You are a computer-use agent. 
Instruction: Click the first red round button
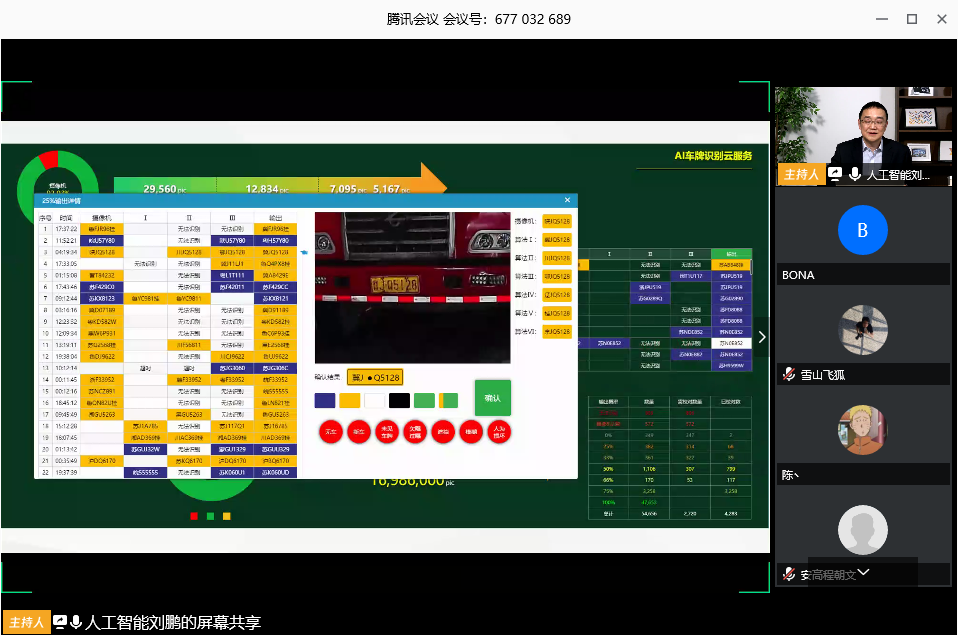[329, 432]
